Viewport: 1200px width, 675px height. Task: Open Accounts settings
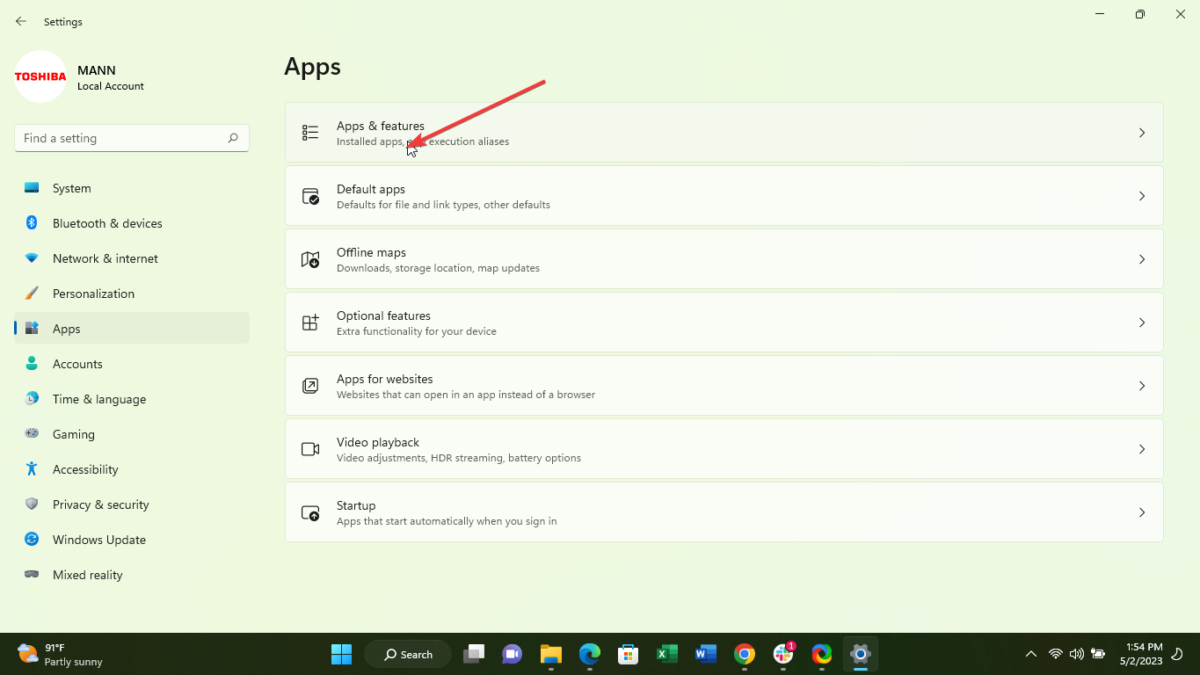(132, 364)
